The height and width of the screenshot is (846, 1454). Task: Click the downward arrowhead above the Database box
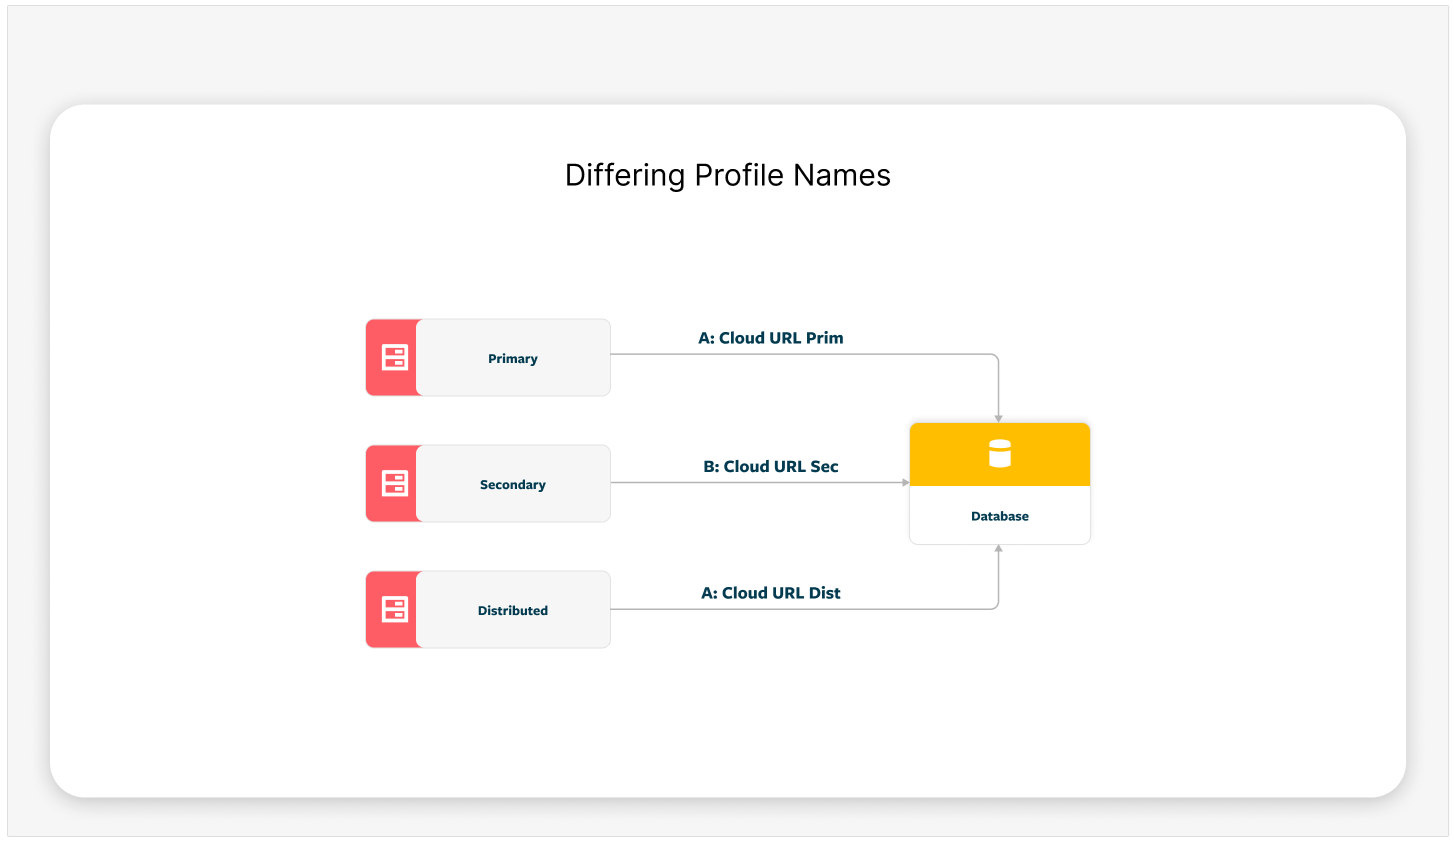[998, 418]
